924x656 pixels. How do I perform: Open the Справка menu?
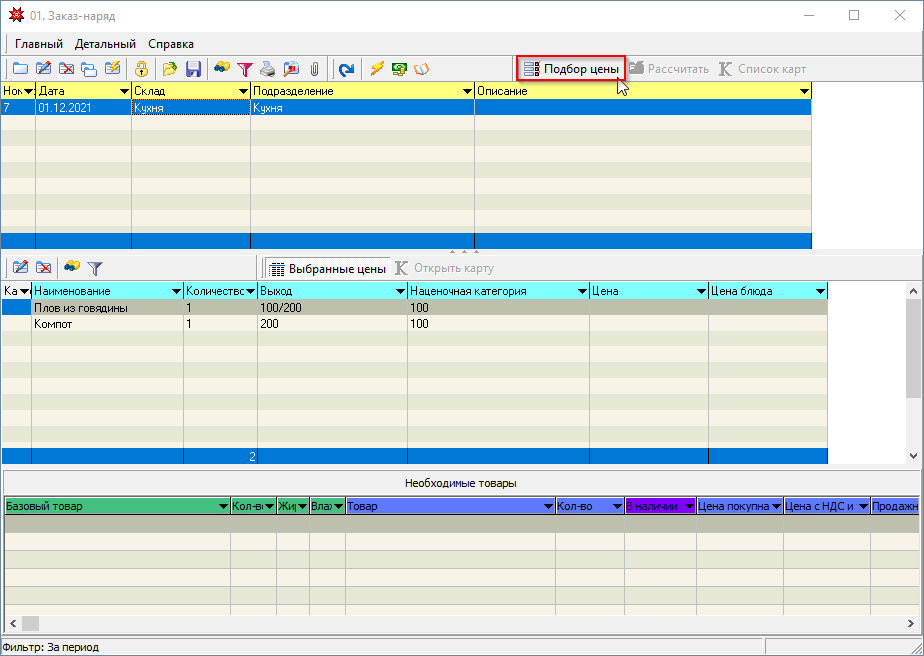pyautogui.click(x=171, y=44)
